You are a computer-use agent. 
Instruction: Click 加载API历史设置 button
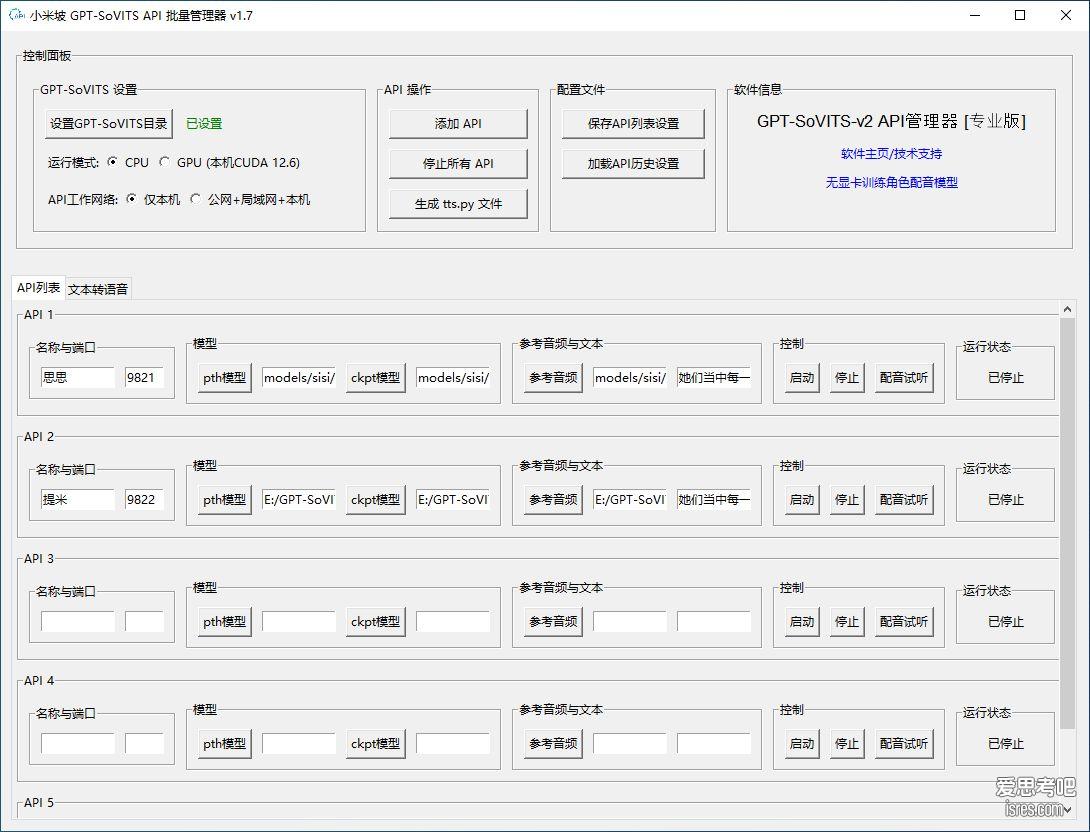click(x=633, y=163)
